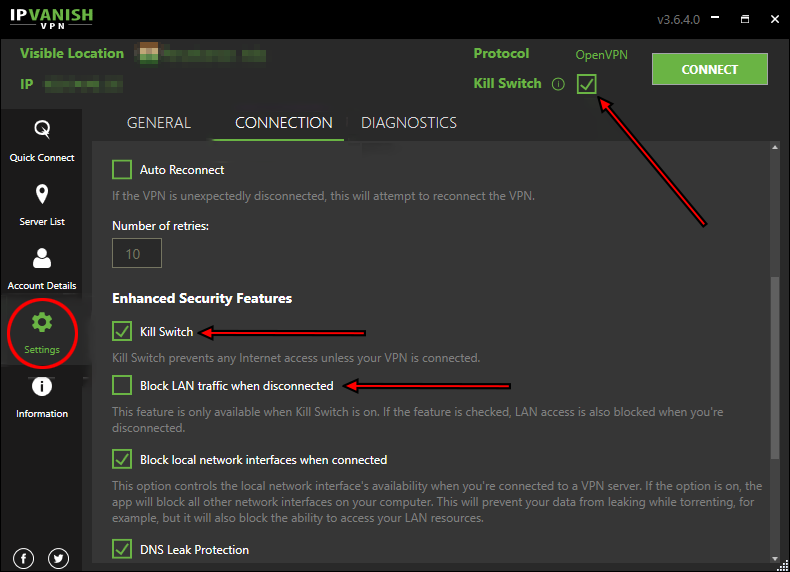
Task: Uncheck DNS Leak Protection
Action: (x=122, y=549)
